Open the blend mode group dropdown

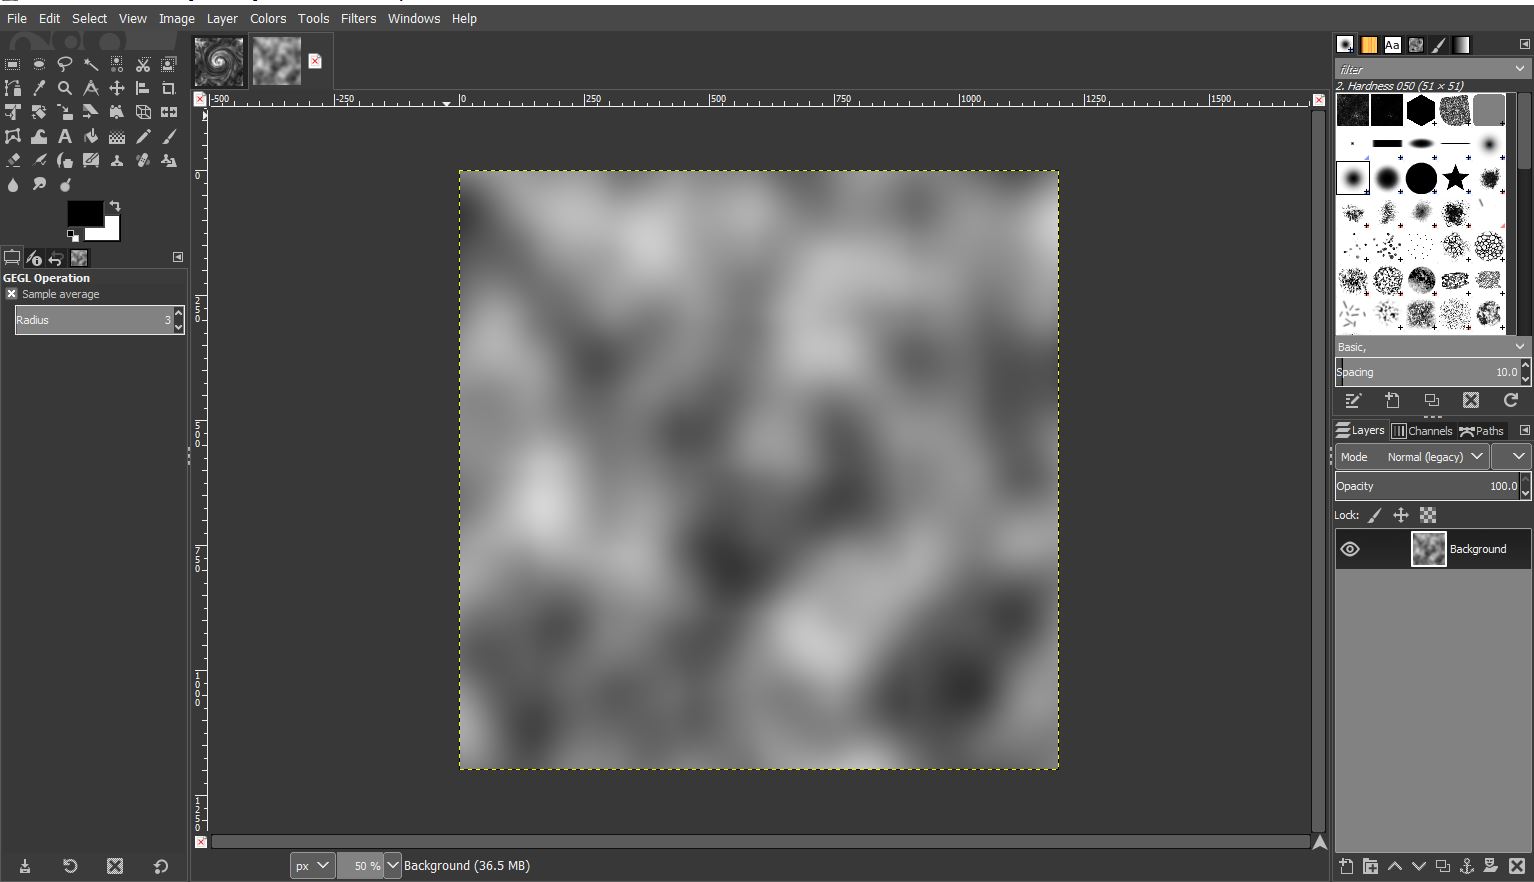[1511, 457]
